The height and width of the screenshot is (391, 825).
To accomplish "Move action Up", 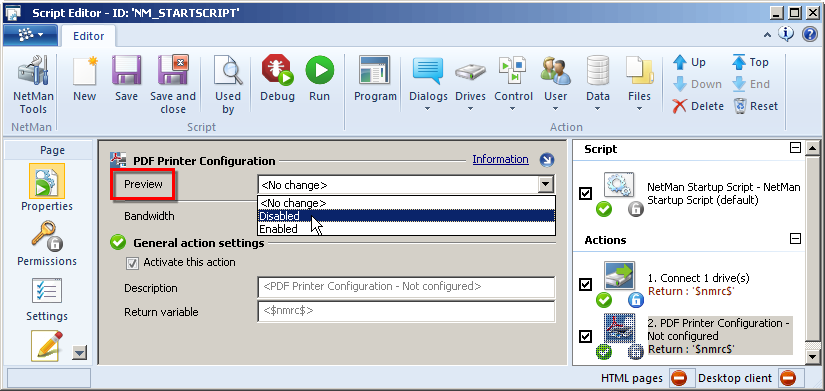I will tap(689, 63).
